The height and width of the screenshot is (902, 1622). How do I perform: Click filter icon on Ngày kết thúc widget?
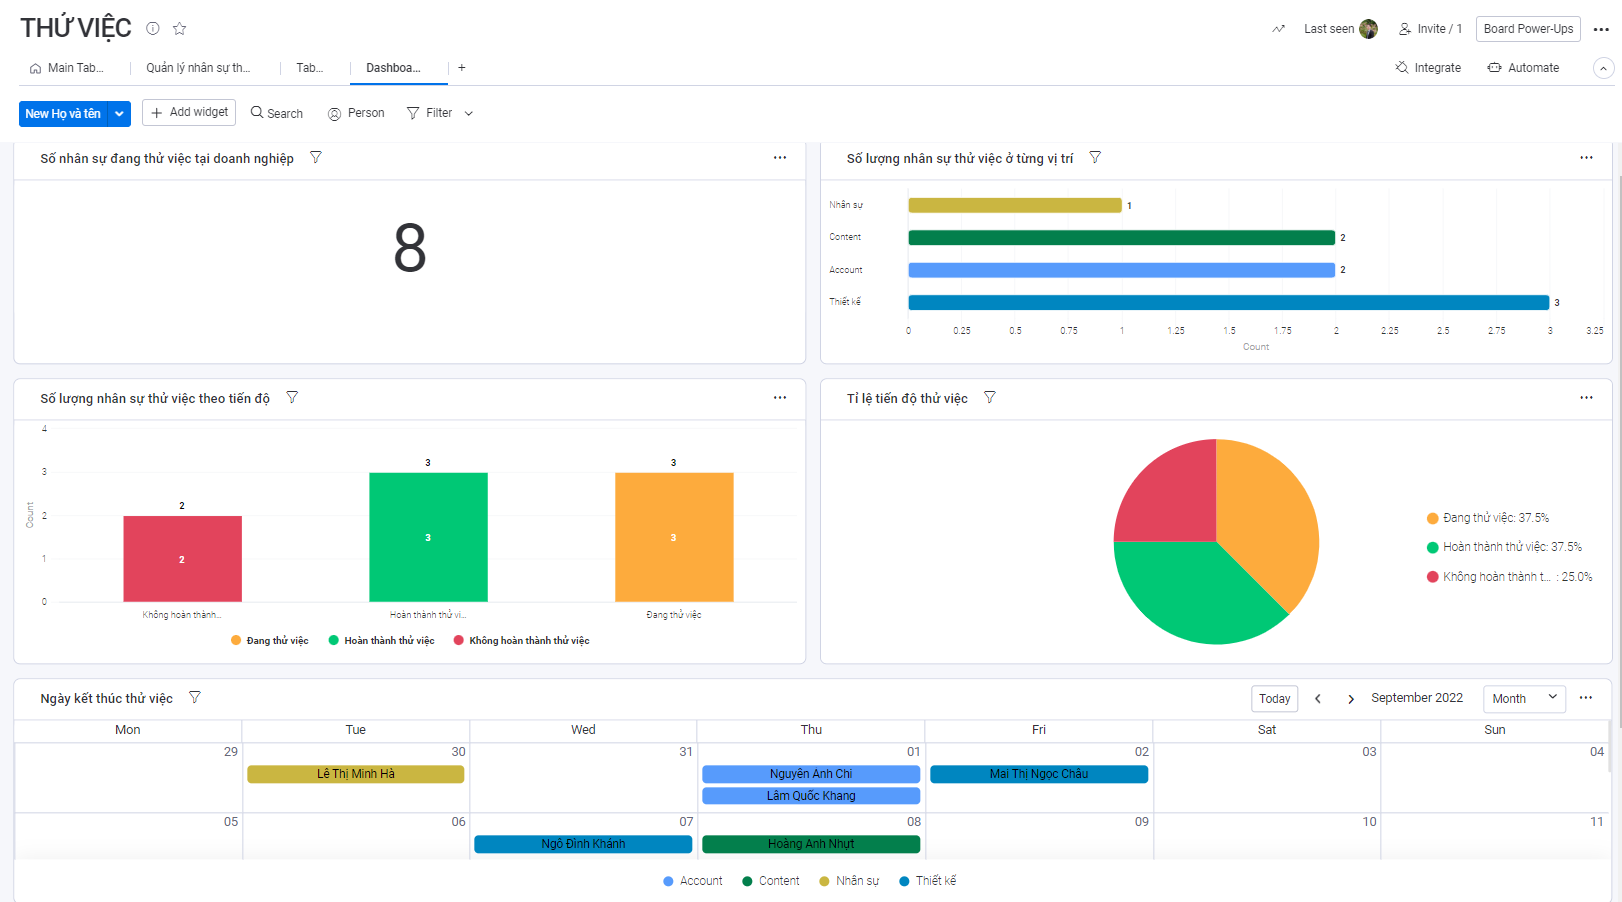[195, 698]
